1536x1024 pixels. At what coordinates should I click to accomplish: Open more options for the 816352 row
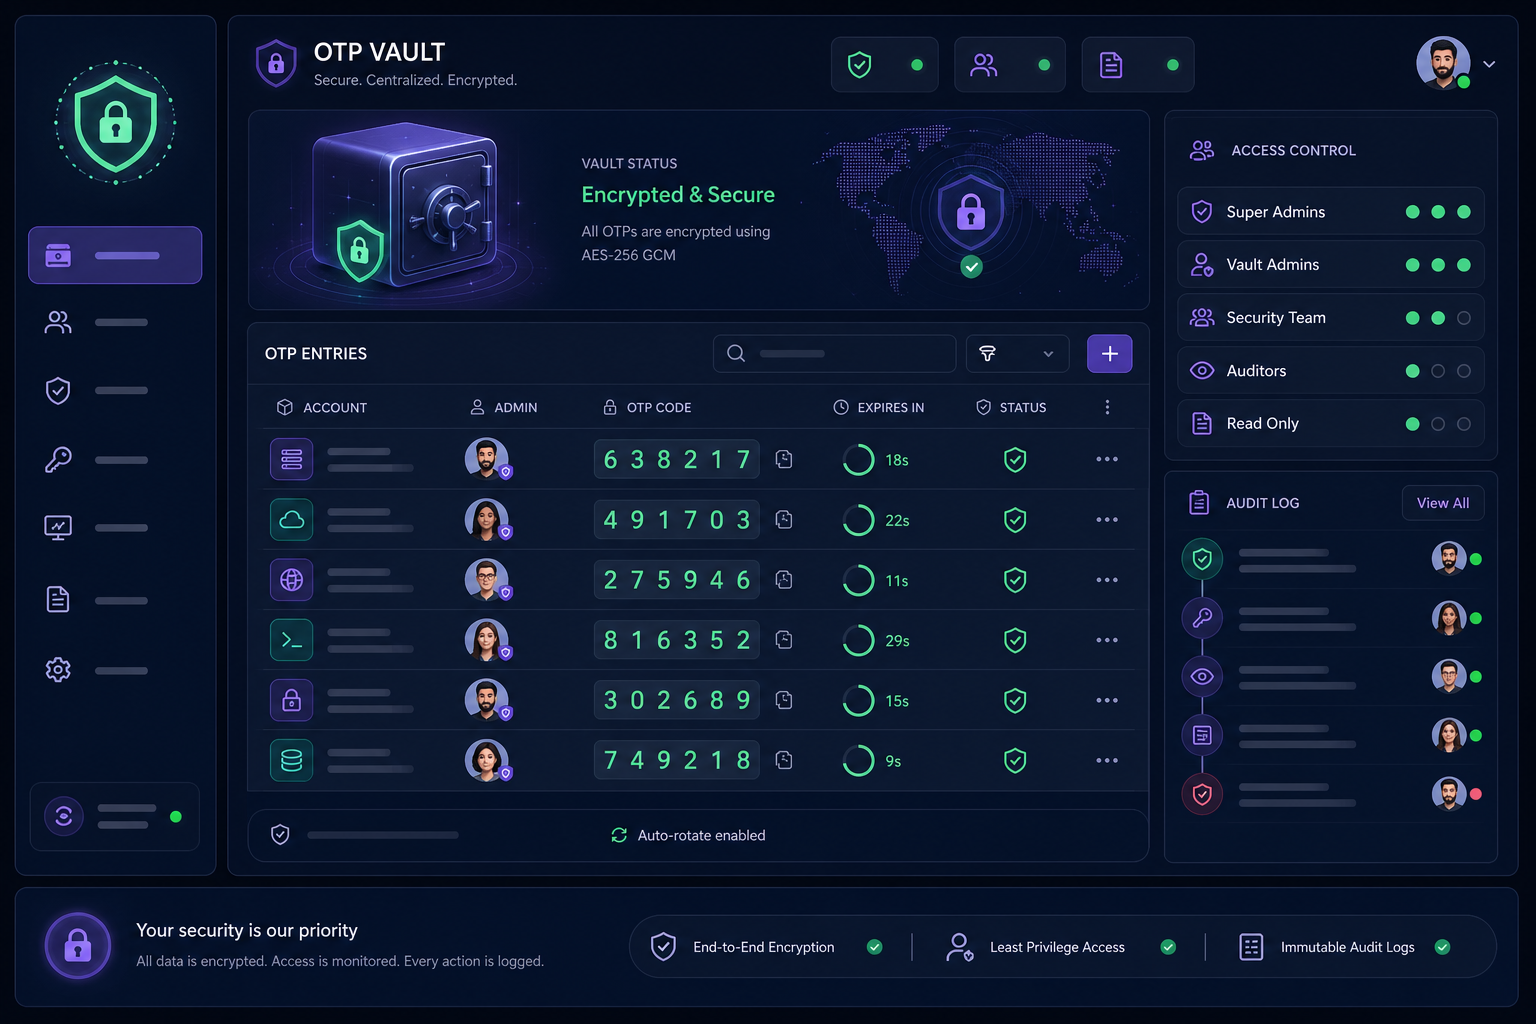(1107, 640)
